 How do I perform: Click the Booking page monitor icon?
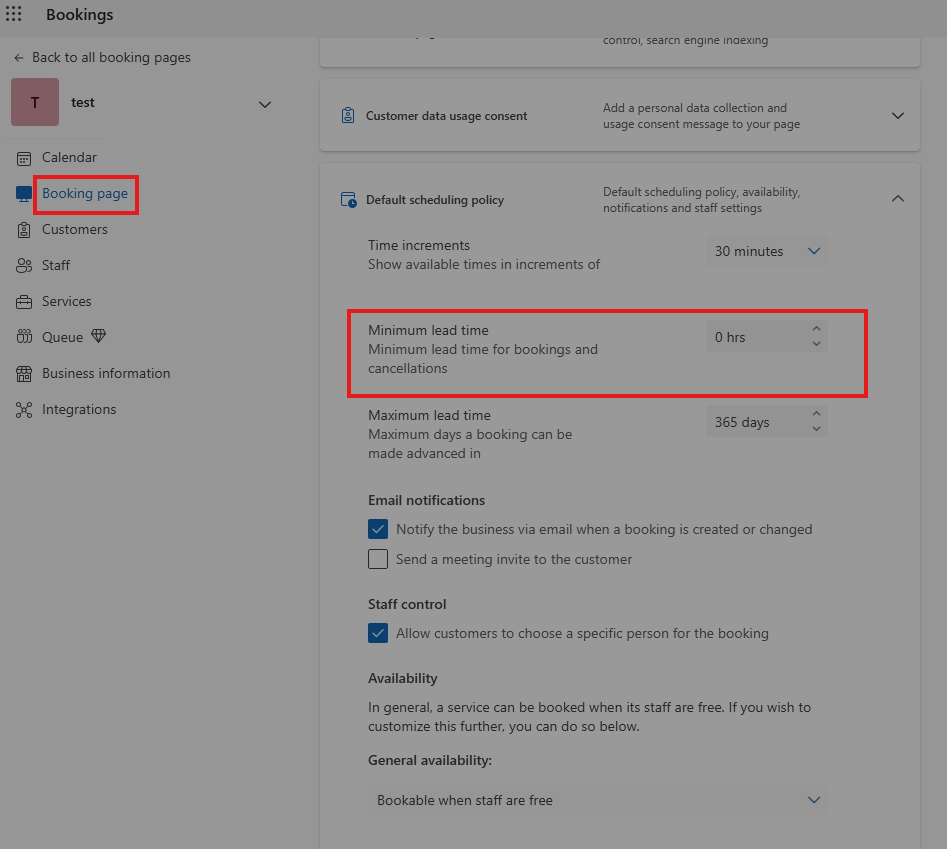(24, 194)
